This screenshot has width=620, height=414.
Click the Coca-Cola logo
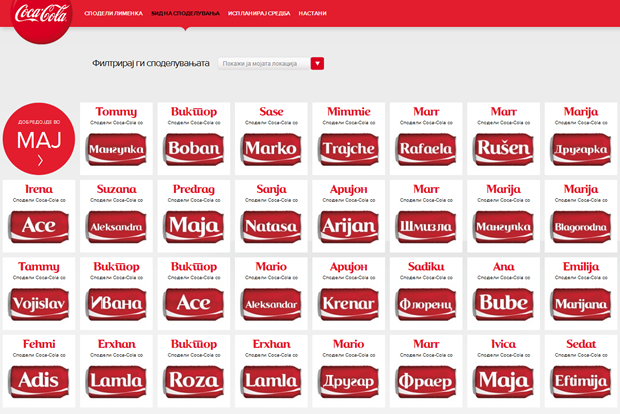(41, 18)
